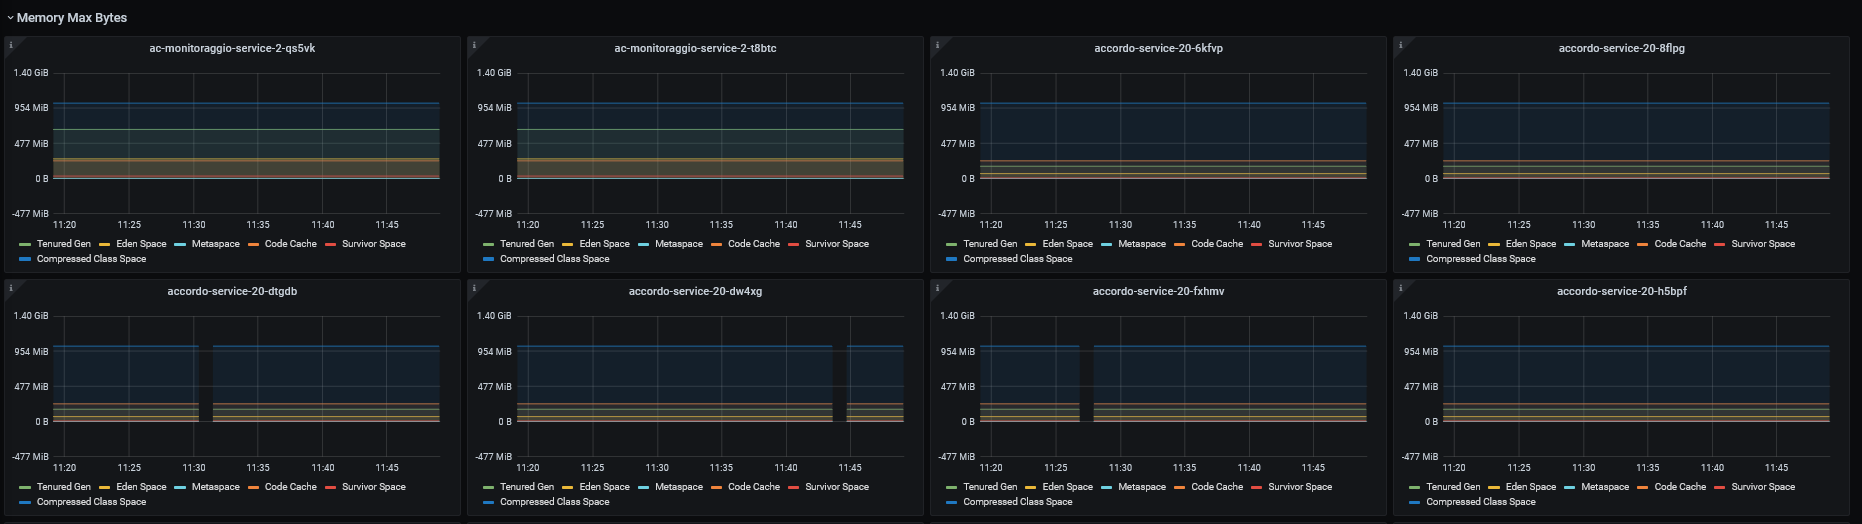Click info icon on accordo-service-20-dw4xg panel
This screenshot has width=1862, height=524.
(x=473, y=288)
